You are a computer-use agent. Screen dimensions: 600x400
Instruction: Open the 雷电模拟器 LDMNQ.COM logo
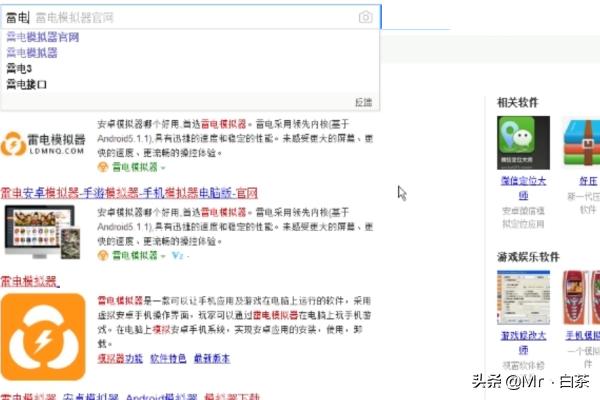pos(43,144)
